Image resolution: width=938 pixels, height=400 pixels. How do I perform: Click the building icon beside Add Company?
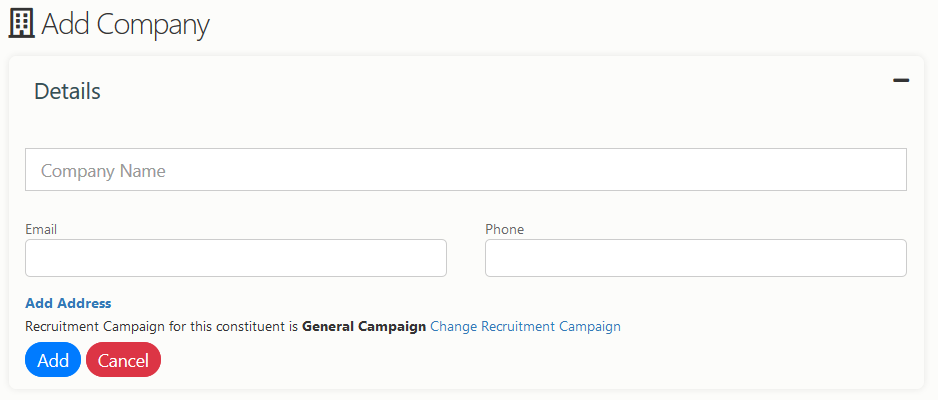(x=22, y=25)
